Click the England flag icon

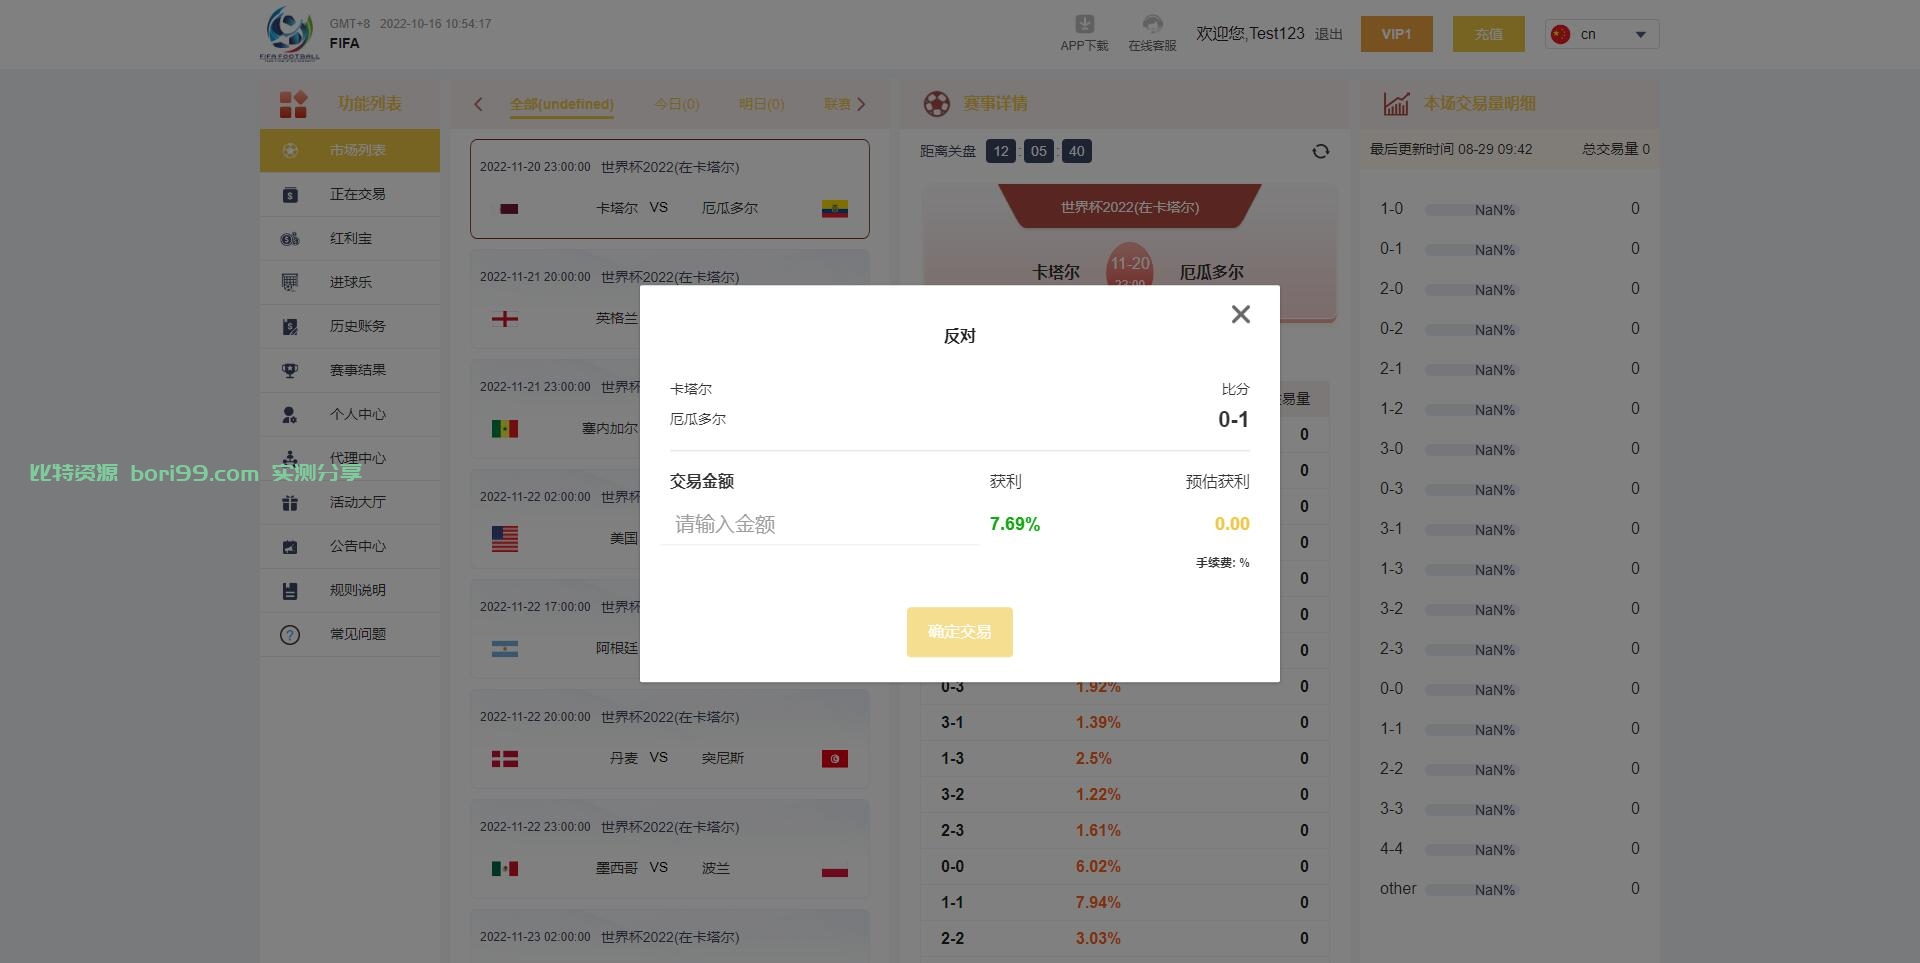(505, 319)
